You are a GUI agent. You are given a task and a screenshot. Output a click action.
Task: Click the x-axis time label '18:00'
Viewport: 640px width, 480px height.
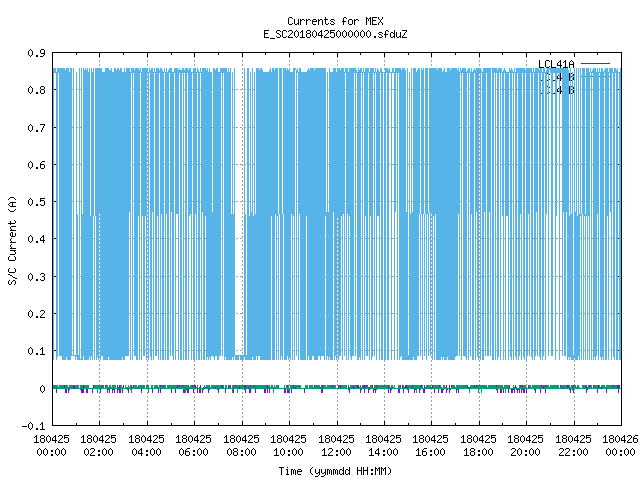(x=478, y=452)
